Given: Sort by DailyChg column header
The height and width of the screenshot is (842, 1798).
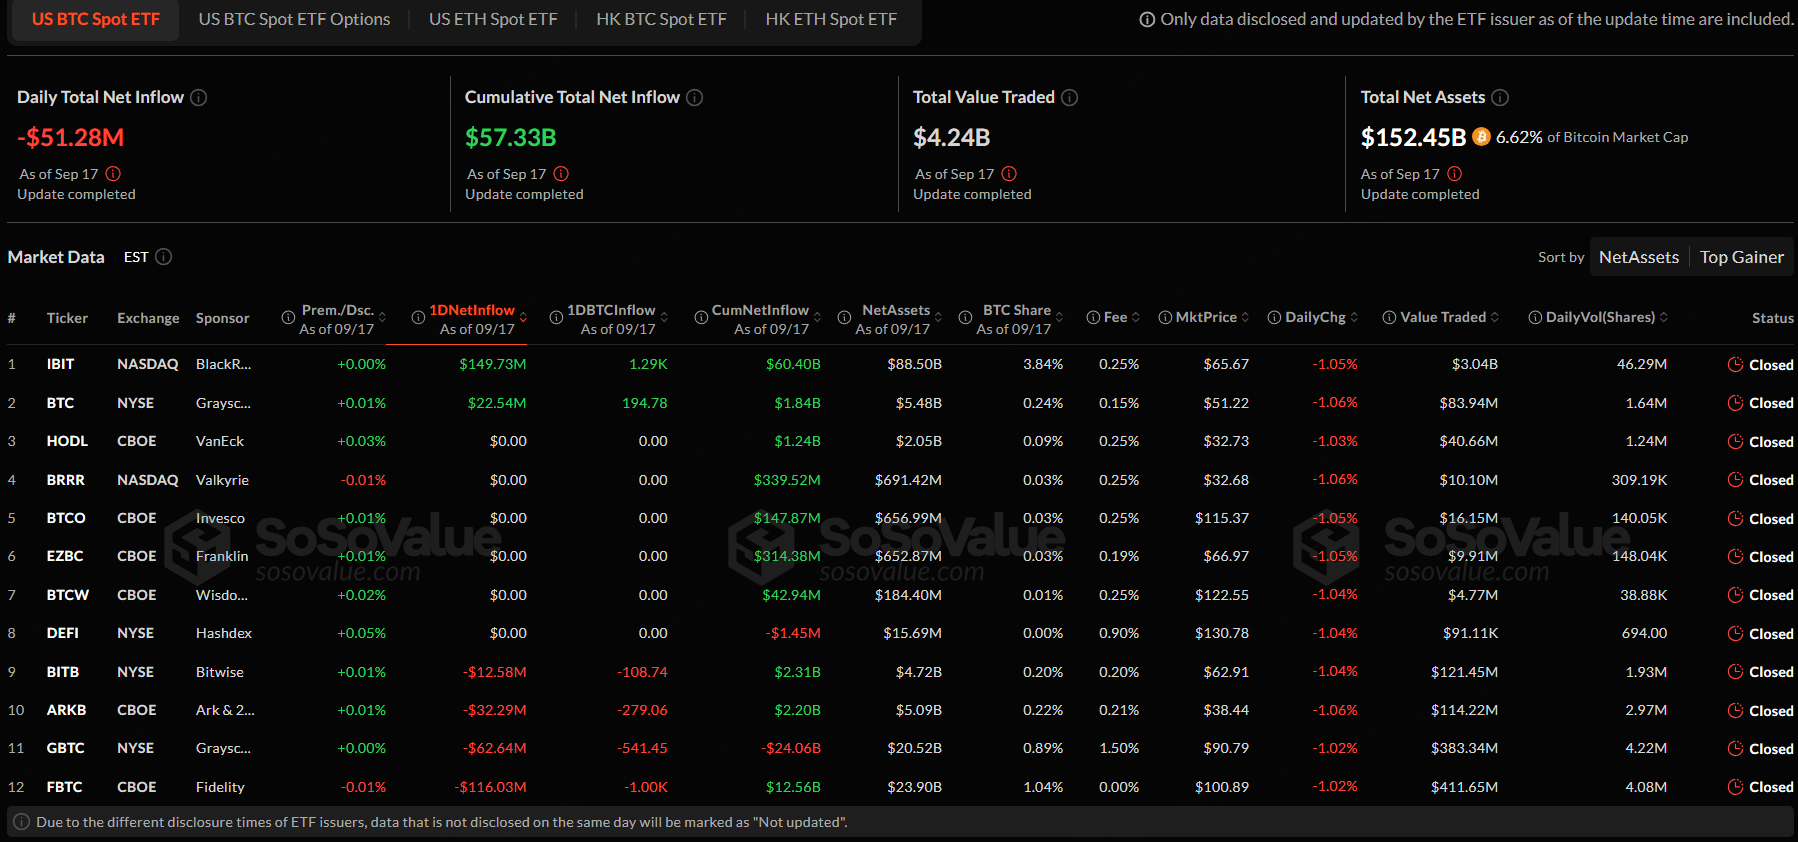Looking at the screenshot, I should [1314, 317].
